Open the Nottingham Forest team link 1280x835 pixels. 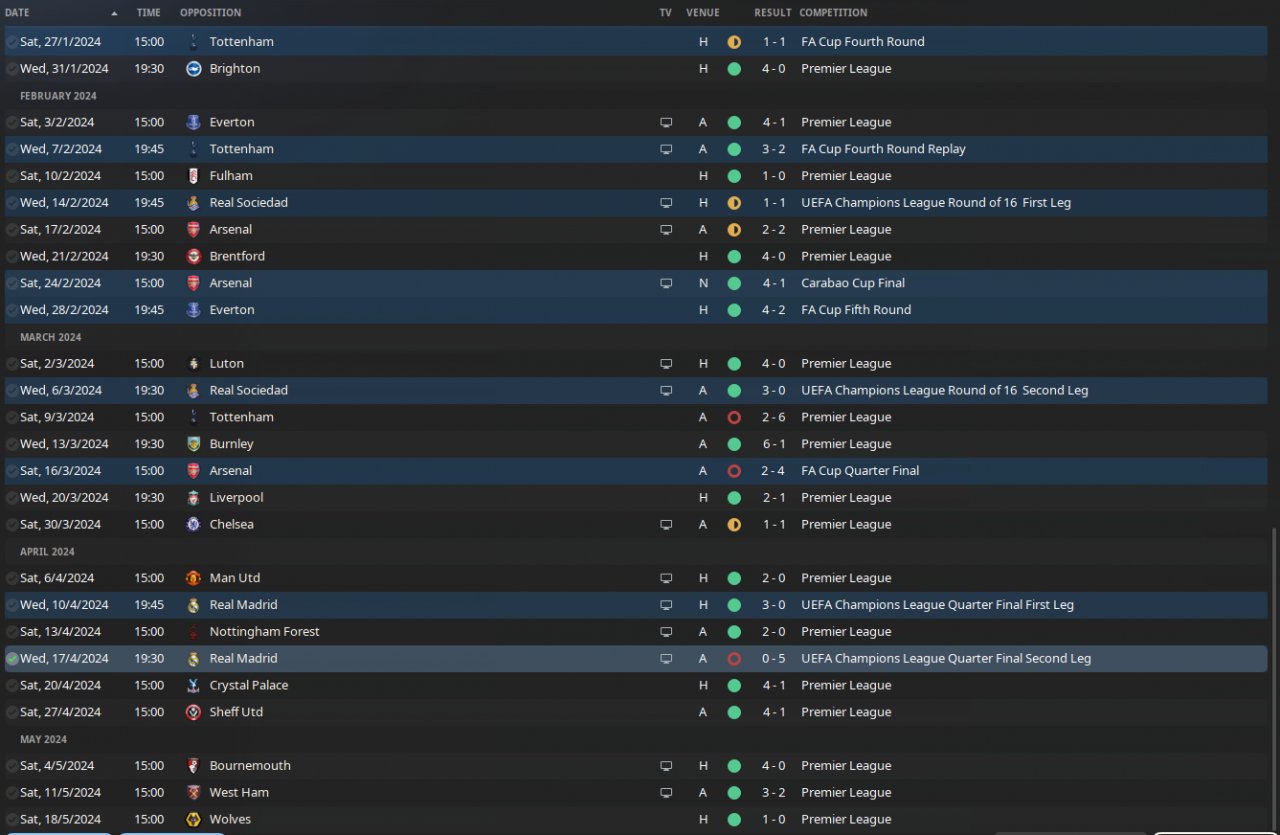point(264,632)
